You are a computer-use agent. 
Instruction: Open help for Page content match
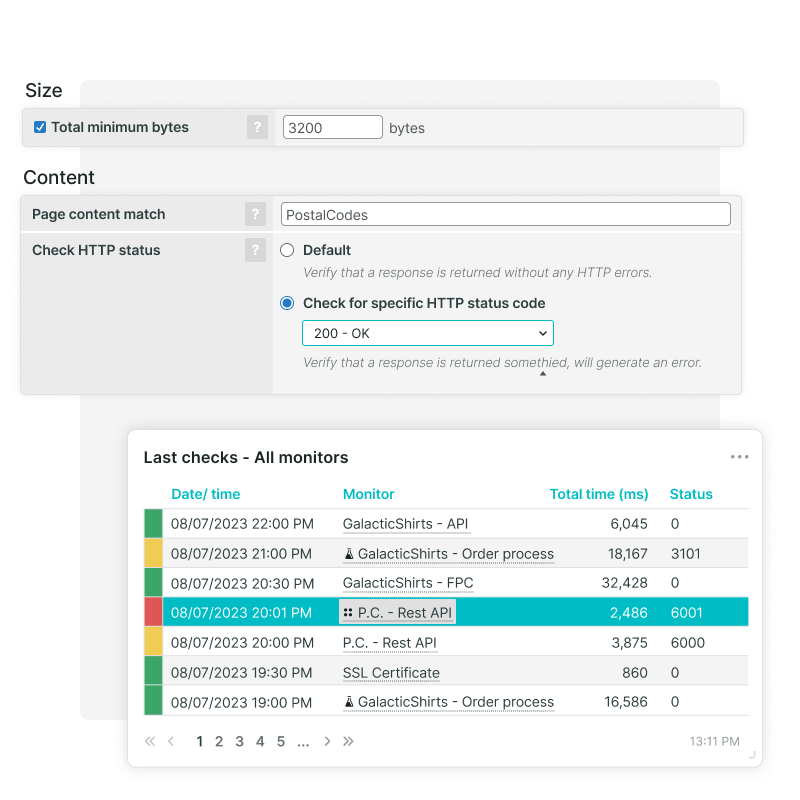click(255, 214)
